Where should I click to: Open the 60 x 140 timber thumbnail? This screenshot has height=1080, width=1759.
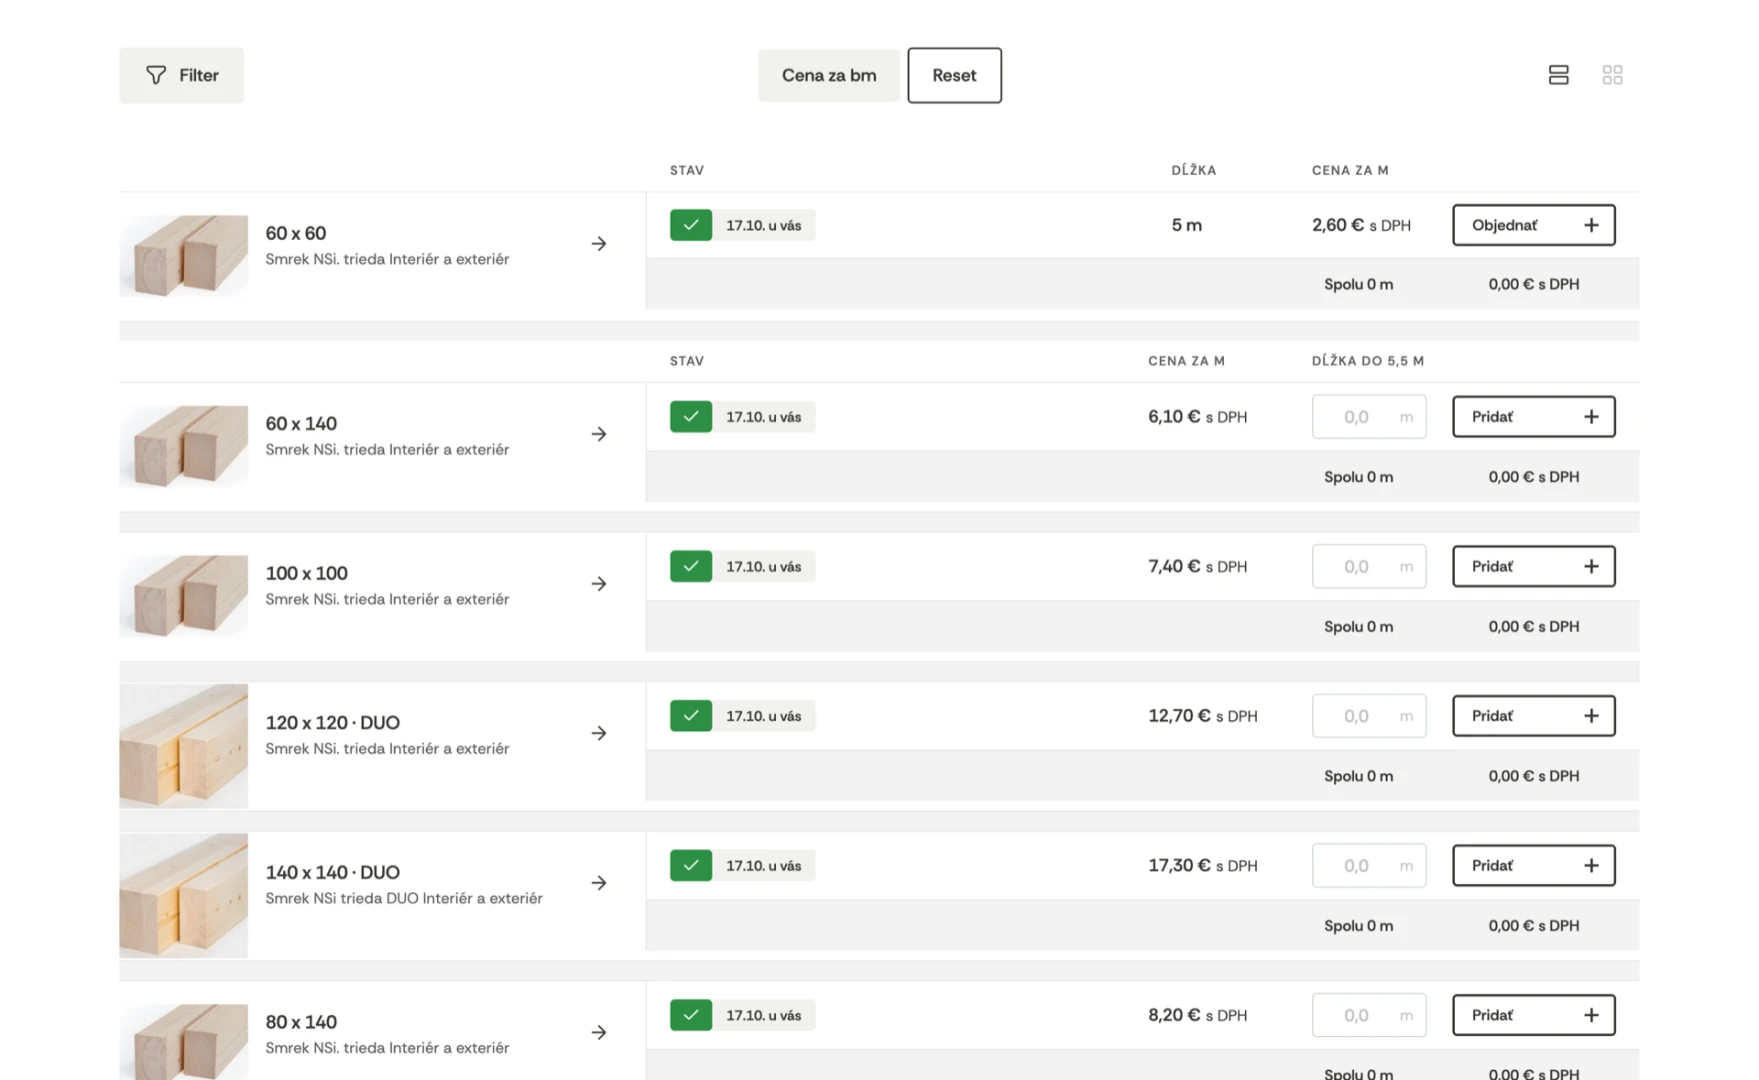(184, 446)
